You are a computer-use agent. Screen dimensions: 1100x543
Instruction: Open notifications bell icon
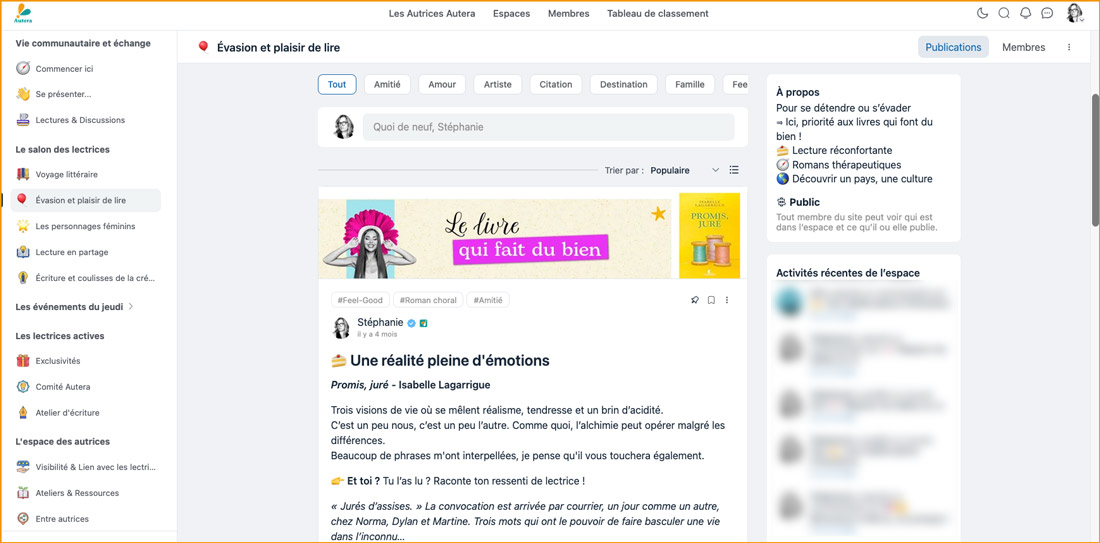tap(1025, 14)
